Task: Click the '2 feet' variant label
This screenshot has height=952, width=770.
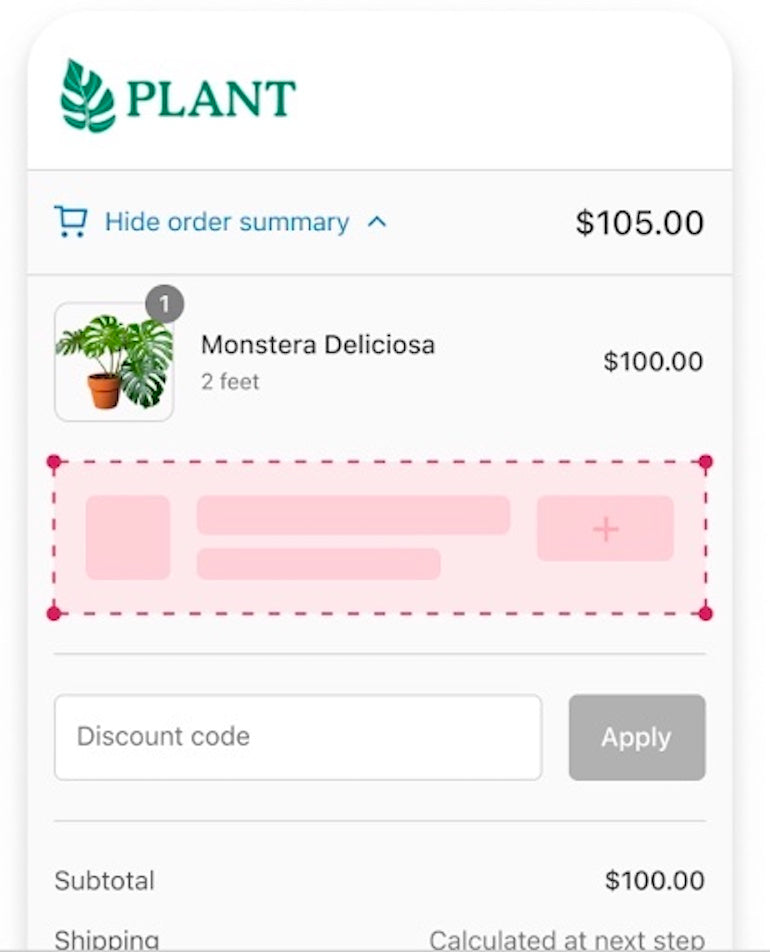Action: (230, 381)
